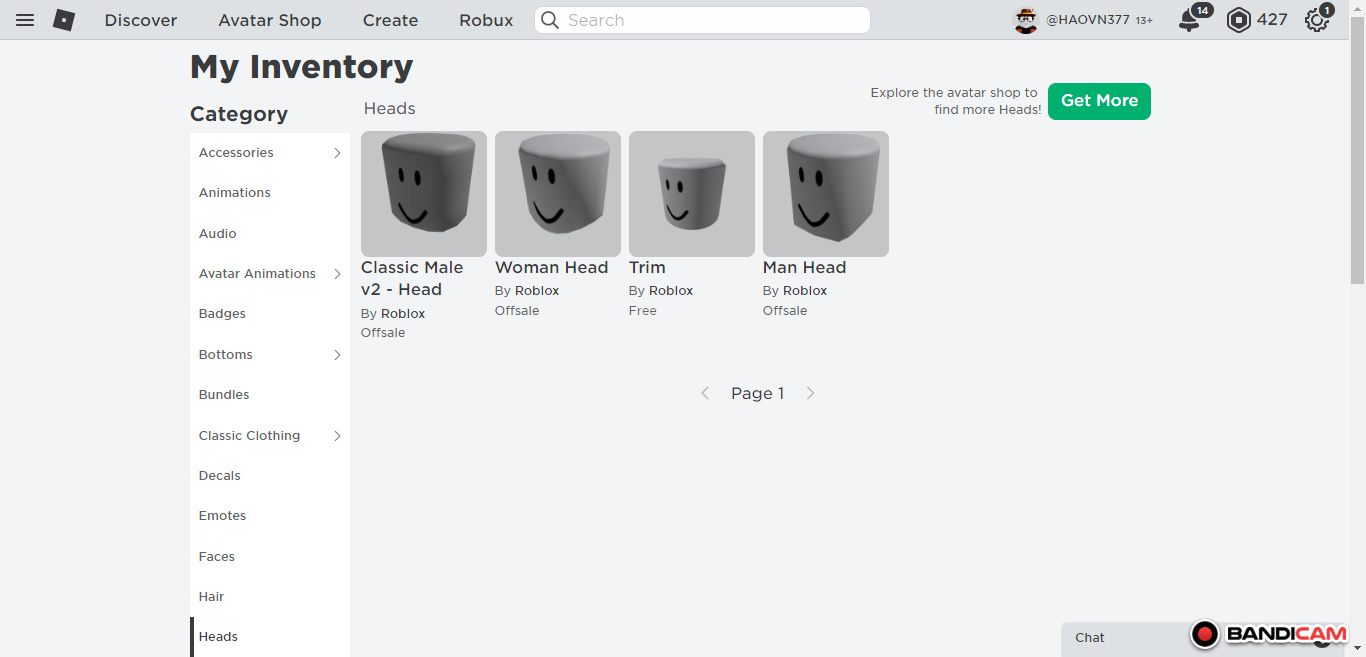Viewport: 1366px width, 657px height.
Task: Click the Robux currency icon
Action: [x=1239, y=20]
